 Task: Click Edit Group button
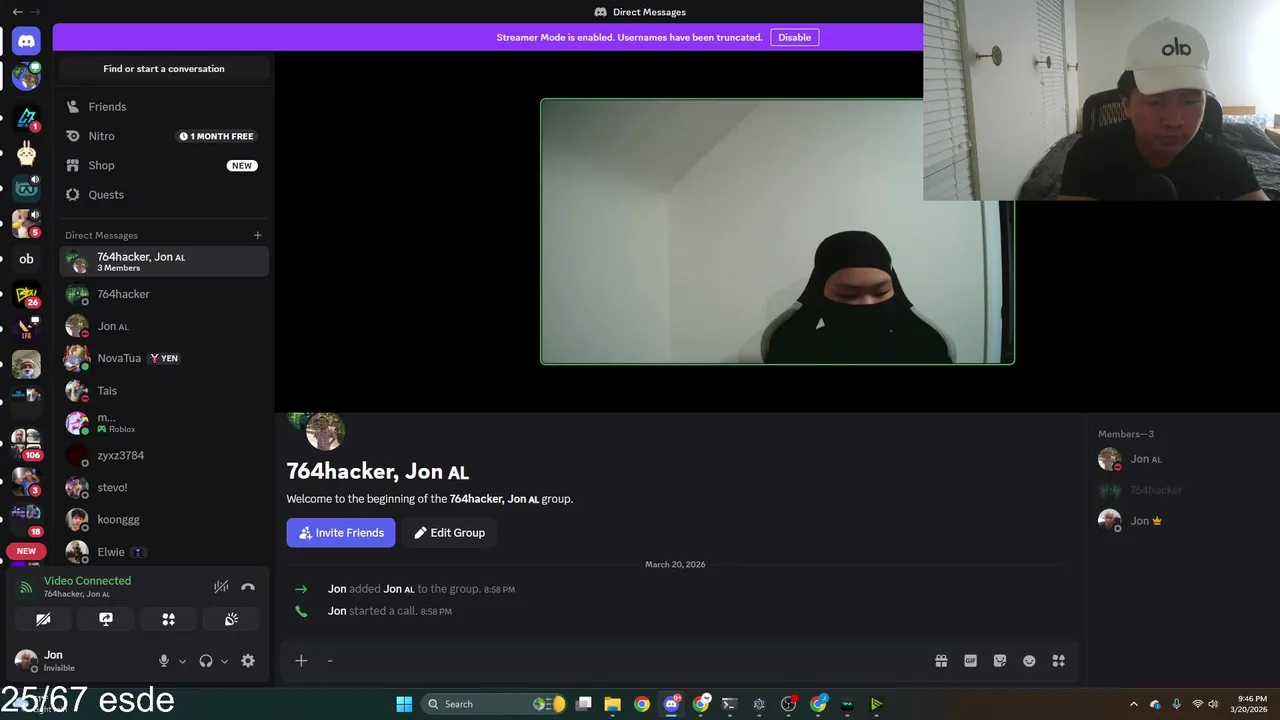tap(449, 533)
